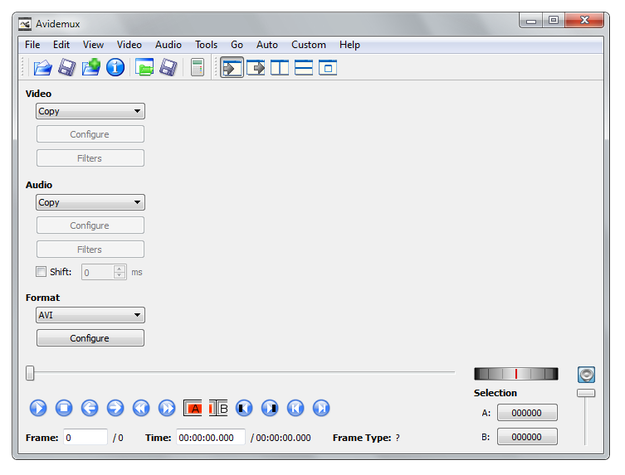
Task: Increase the Shift value with up arrow
Action: [x=120, y=268]
